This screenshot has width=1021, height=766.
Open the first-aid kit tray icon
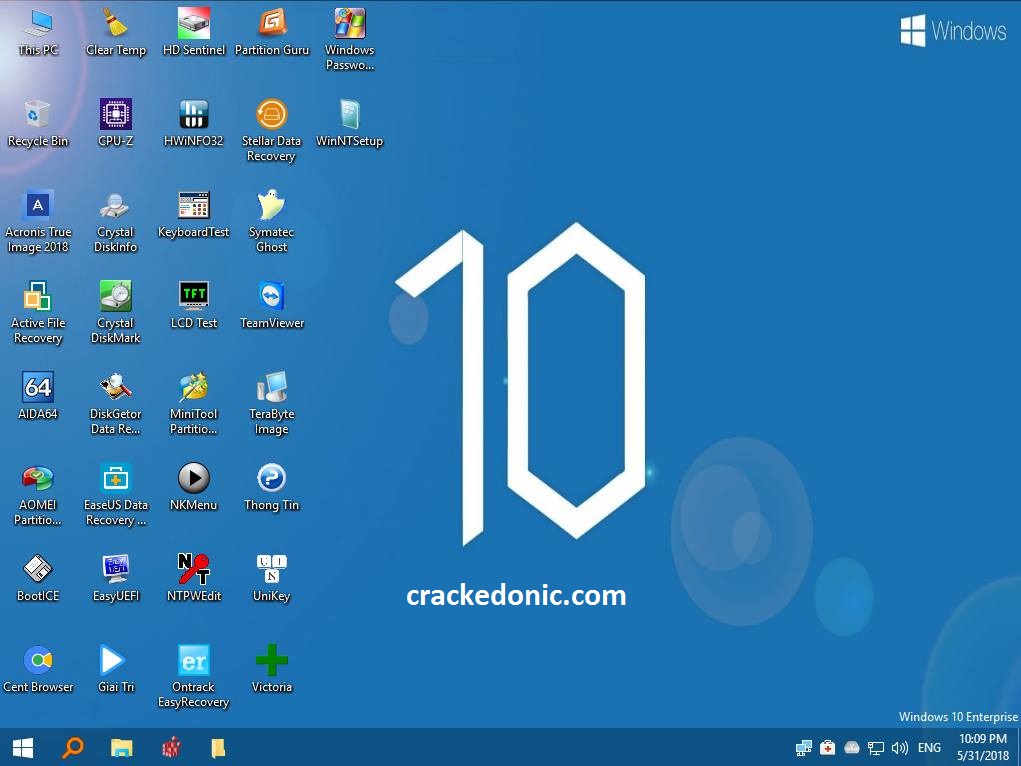point(828,748)
